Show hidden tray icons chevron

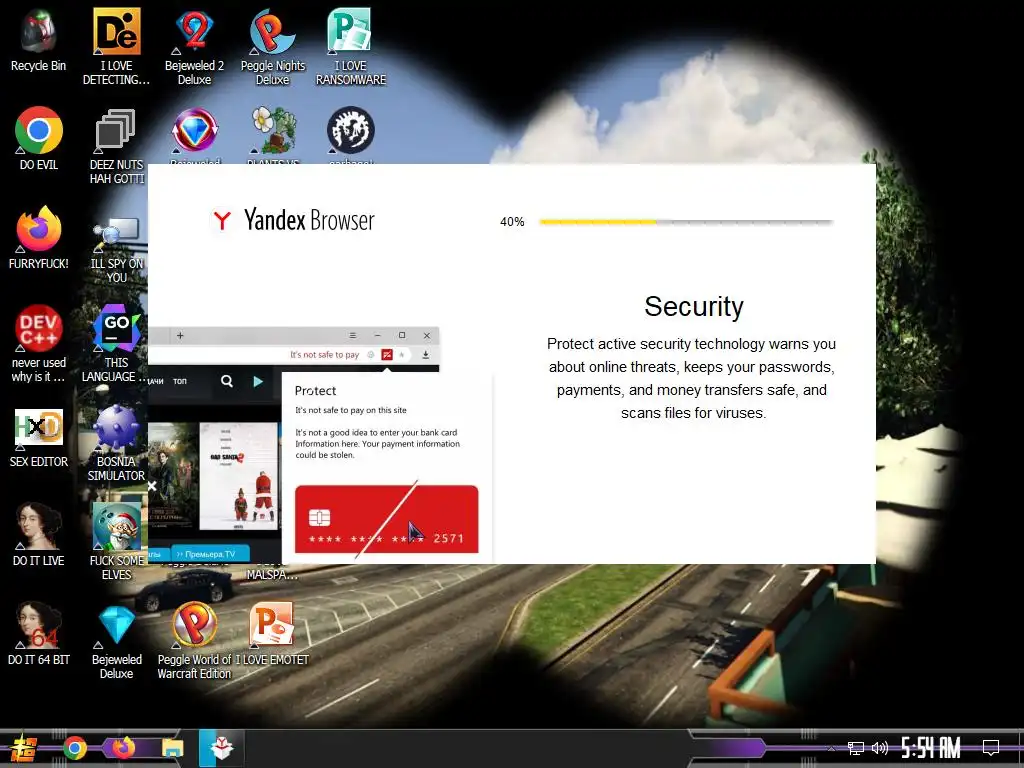[831, 749]
